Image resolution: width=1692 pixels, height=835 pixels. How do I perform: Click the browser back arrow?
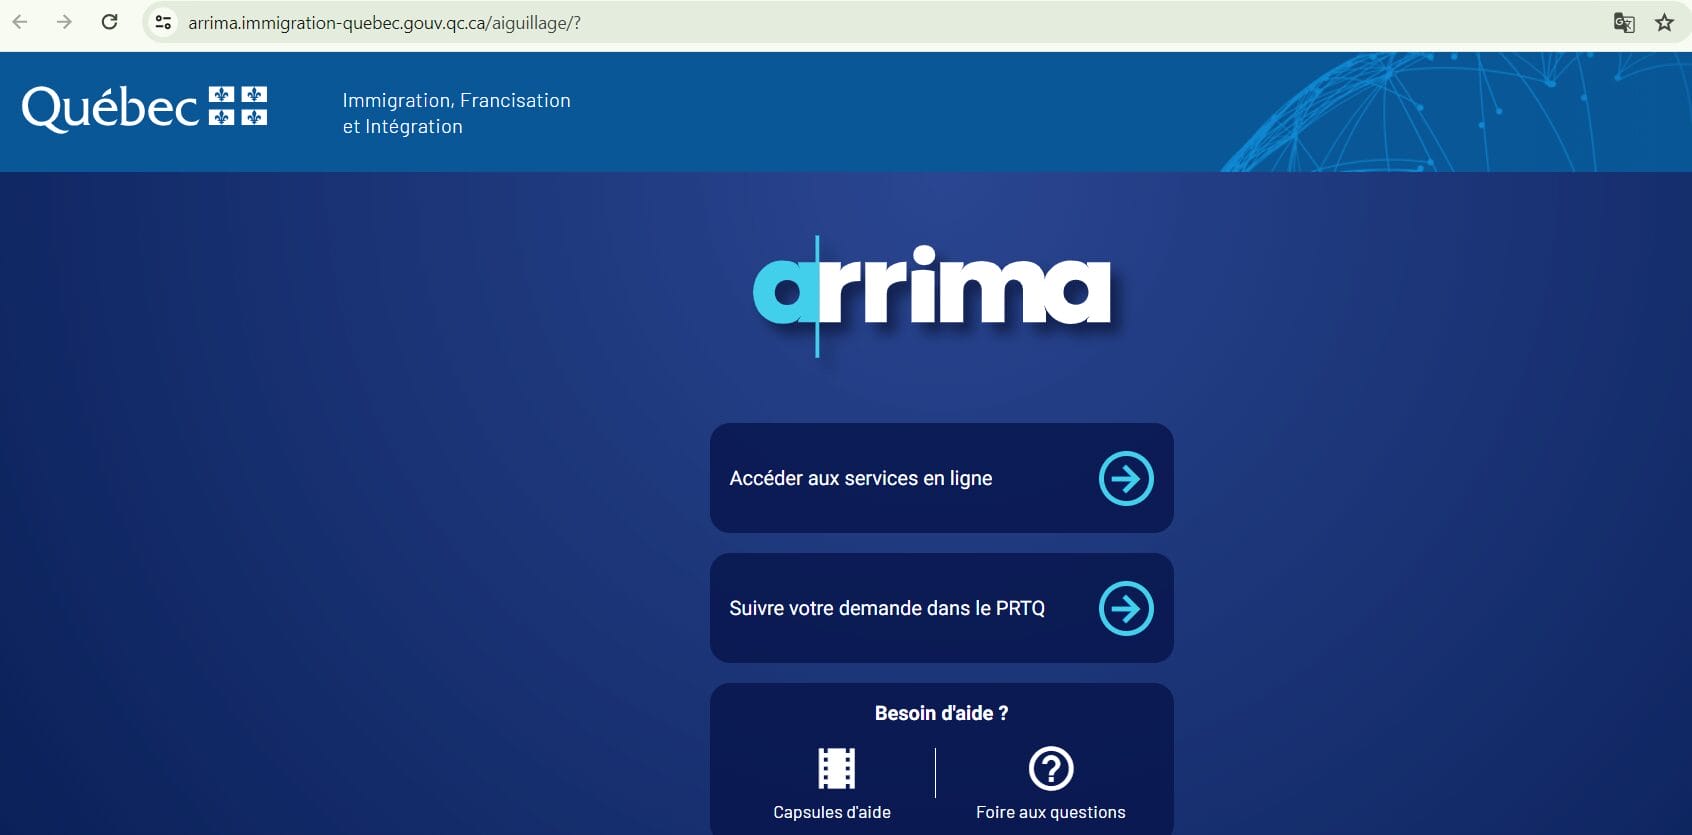(20, 22)
